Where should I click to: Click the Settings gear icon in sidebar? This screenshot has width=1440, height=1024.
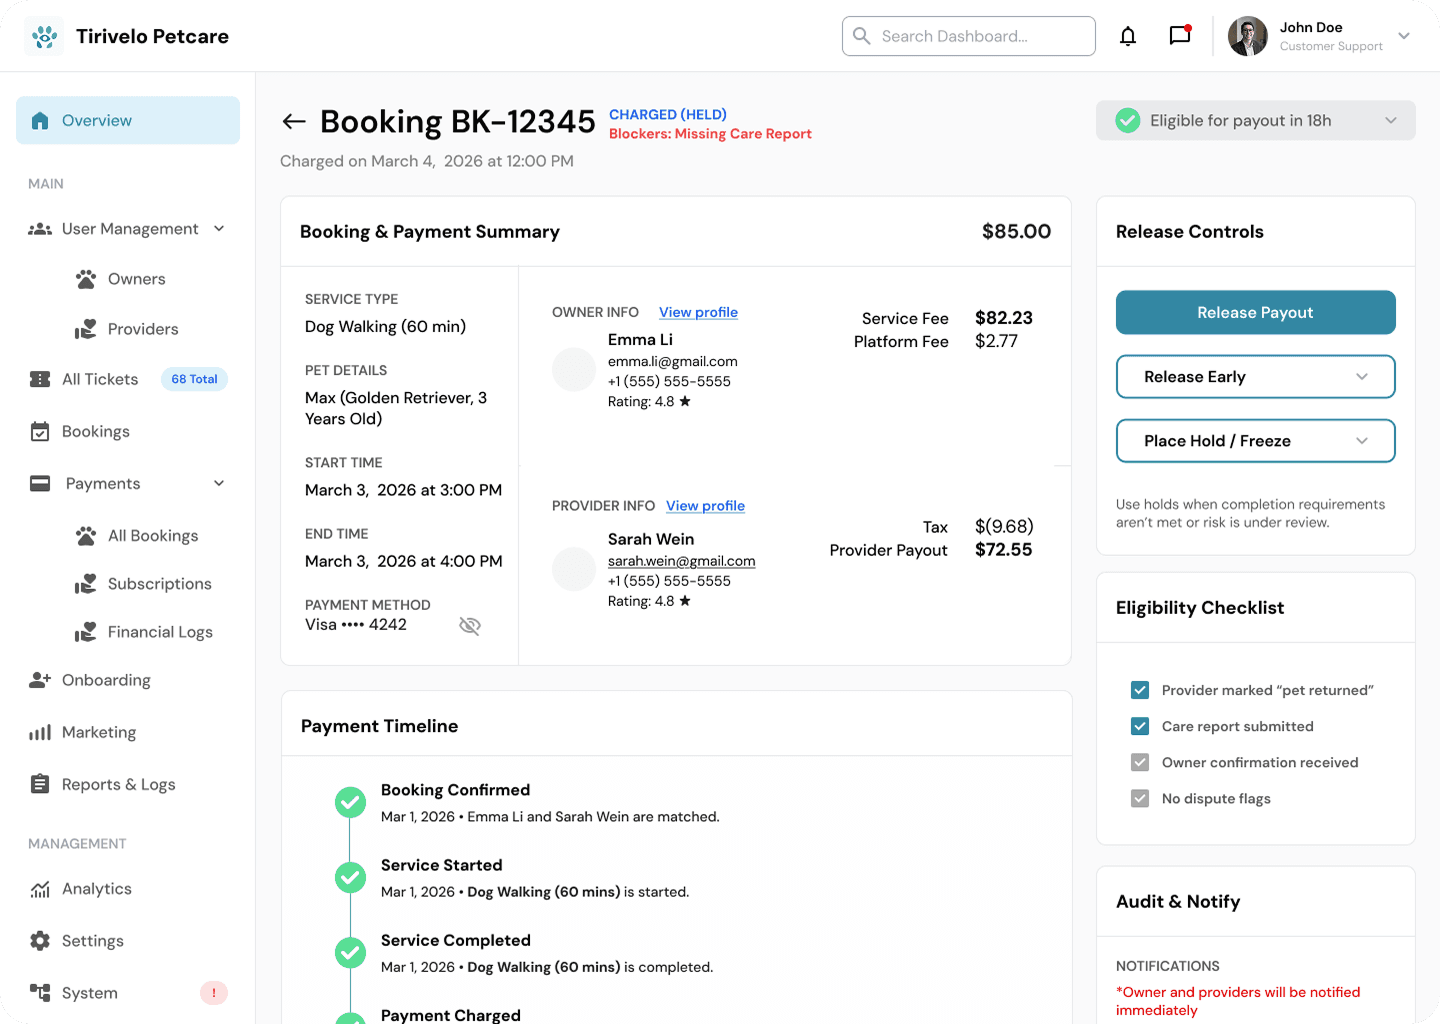click(40, 941)
